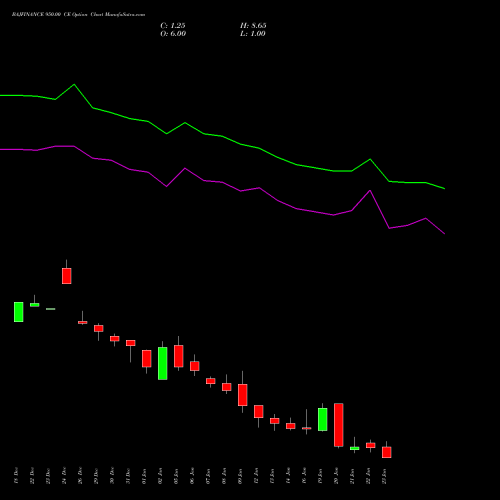Click the low value "L: 1.00"

point(253,34)
